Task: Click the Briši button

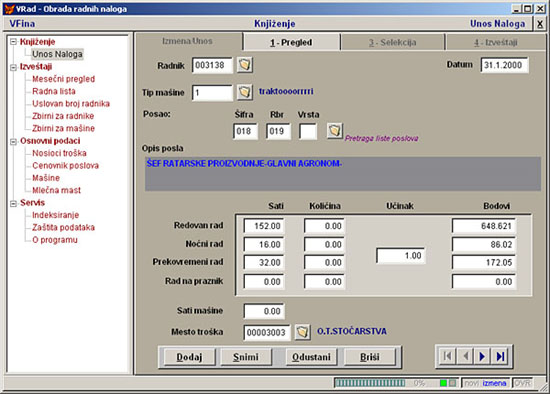Action: tap(370, 357)
